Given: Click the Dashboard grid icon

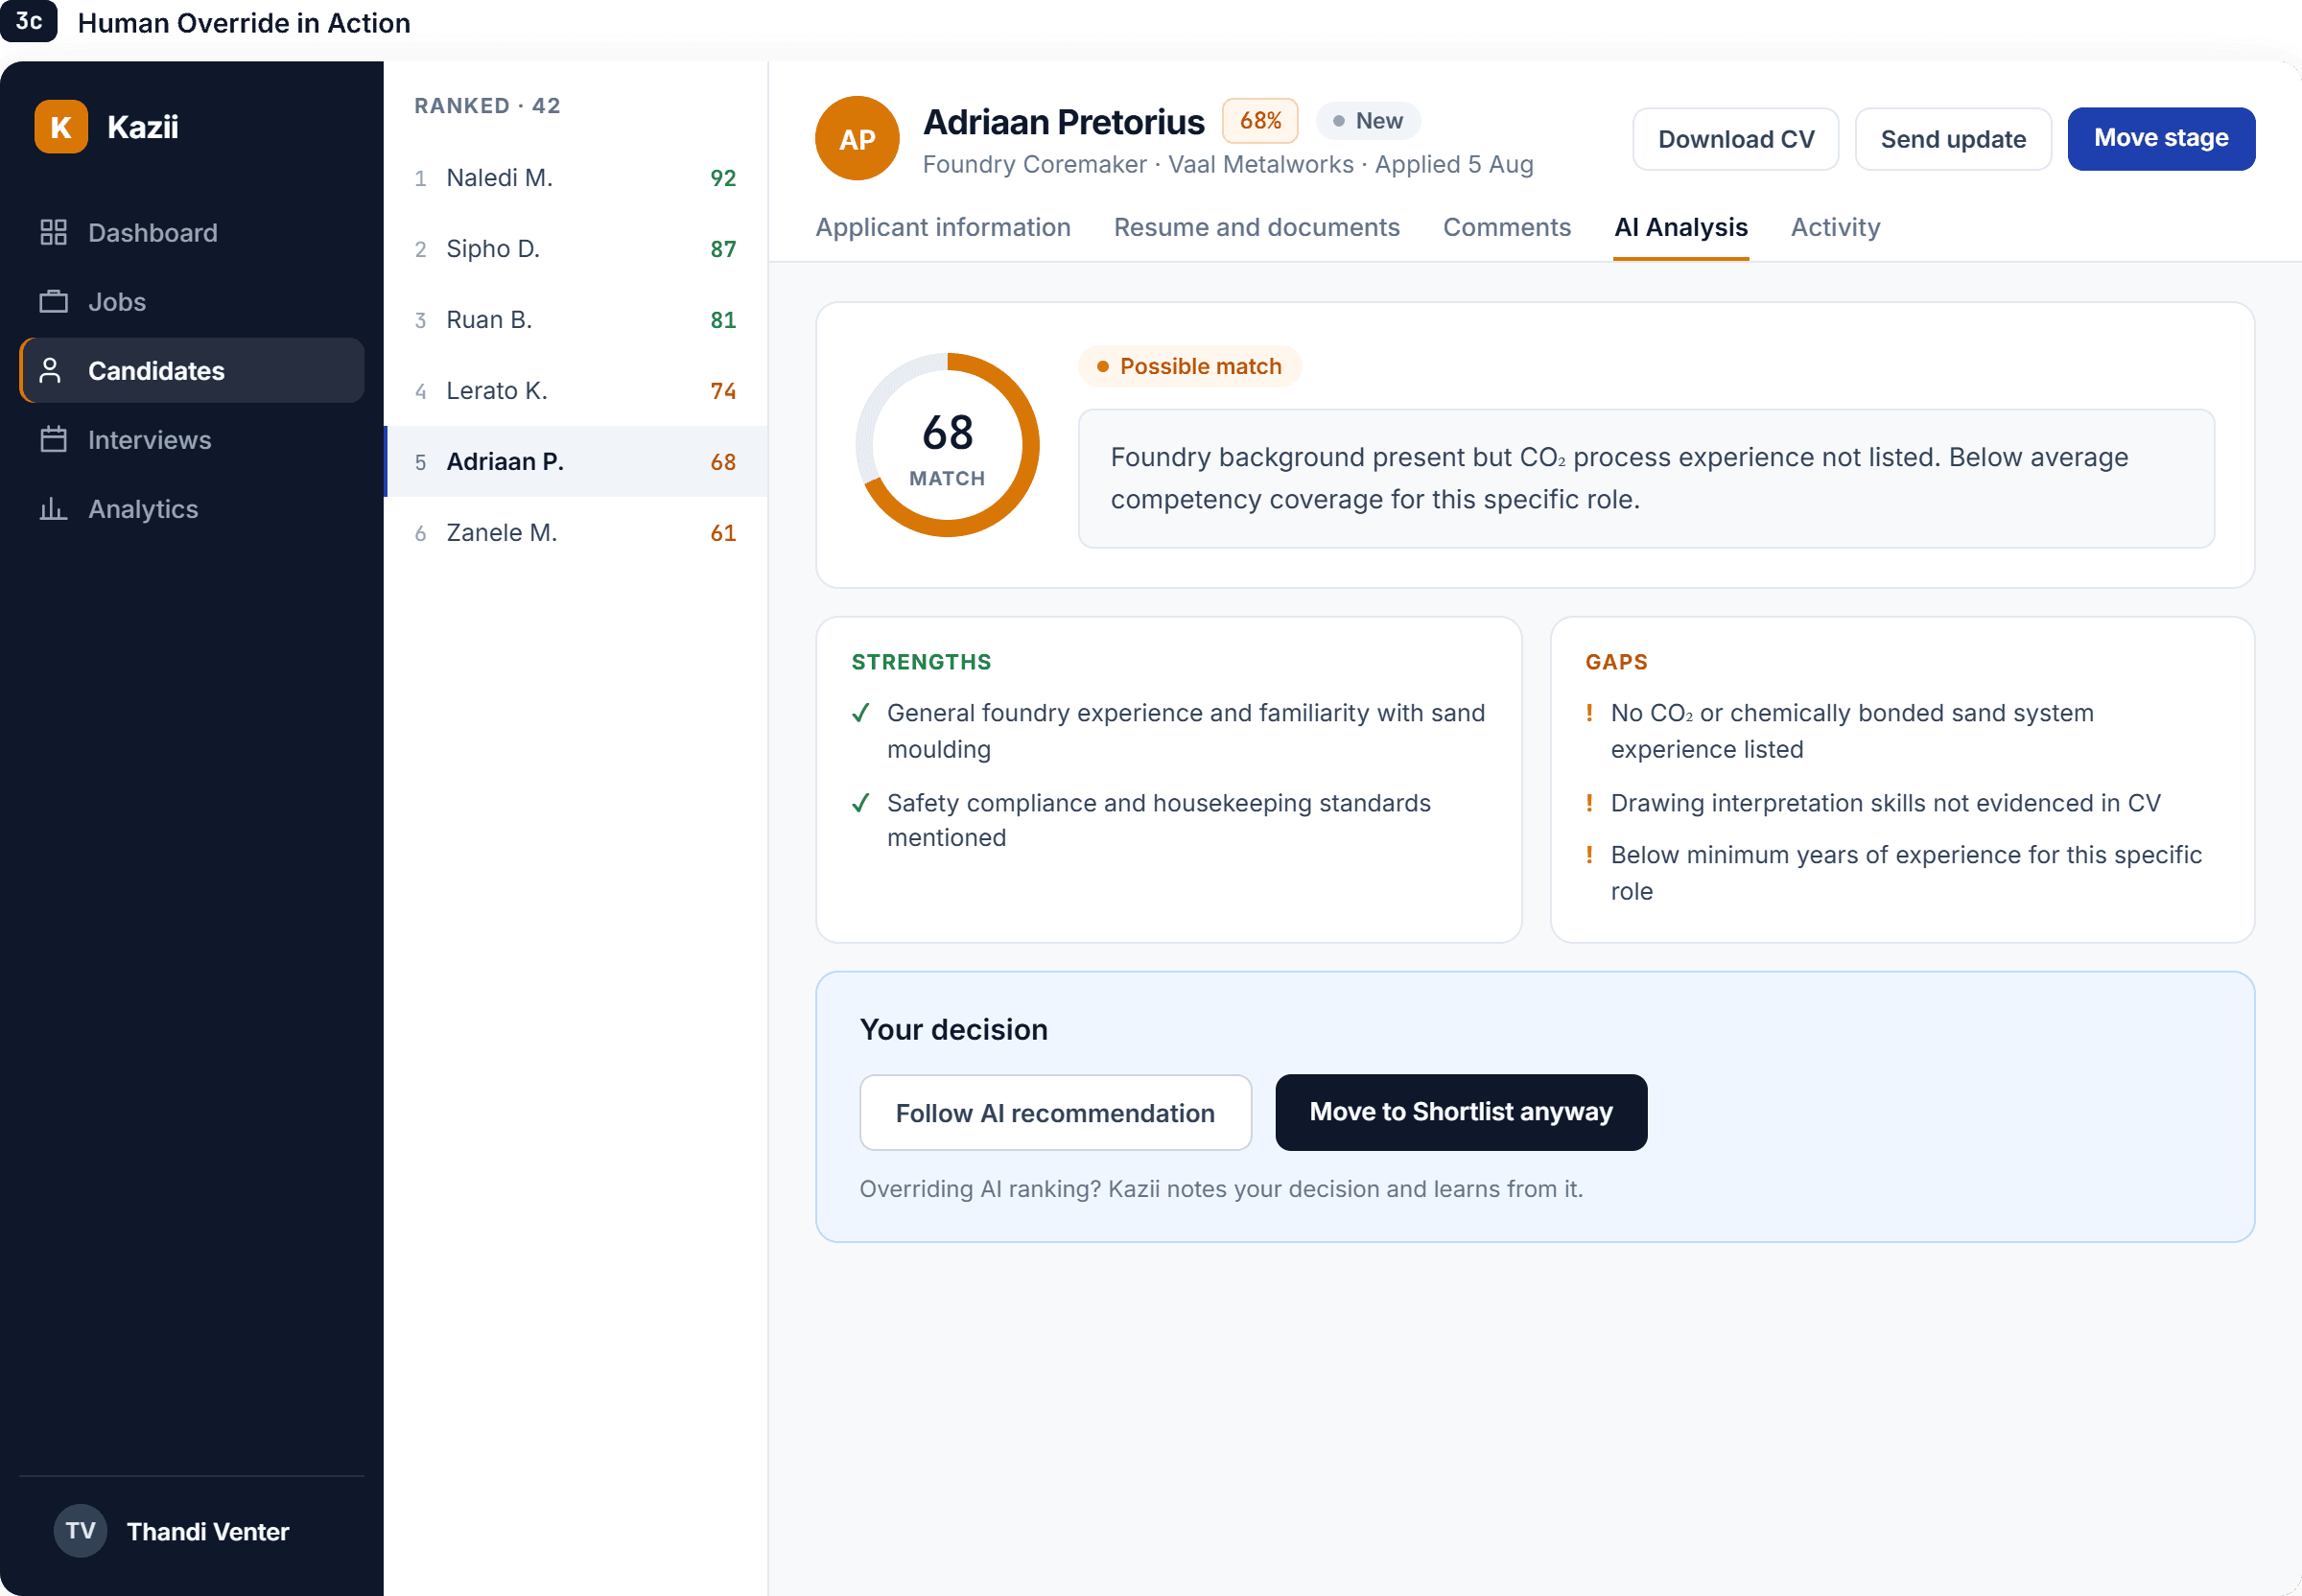Looking at the screenshot, I should 53,232.
